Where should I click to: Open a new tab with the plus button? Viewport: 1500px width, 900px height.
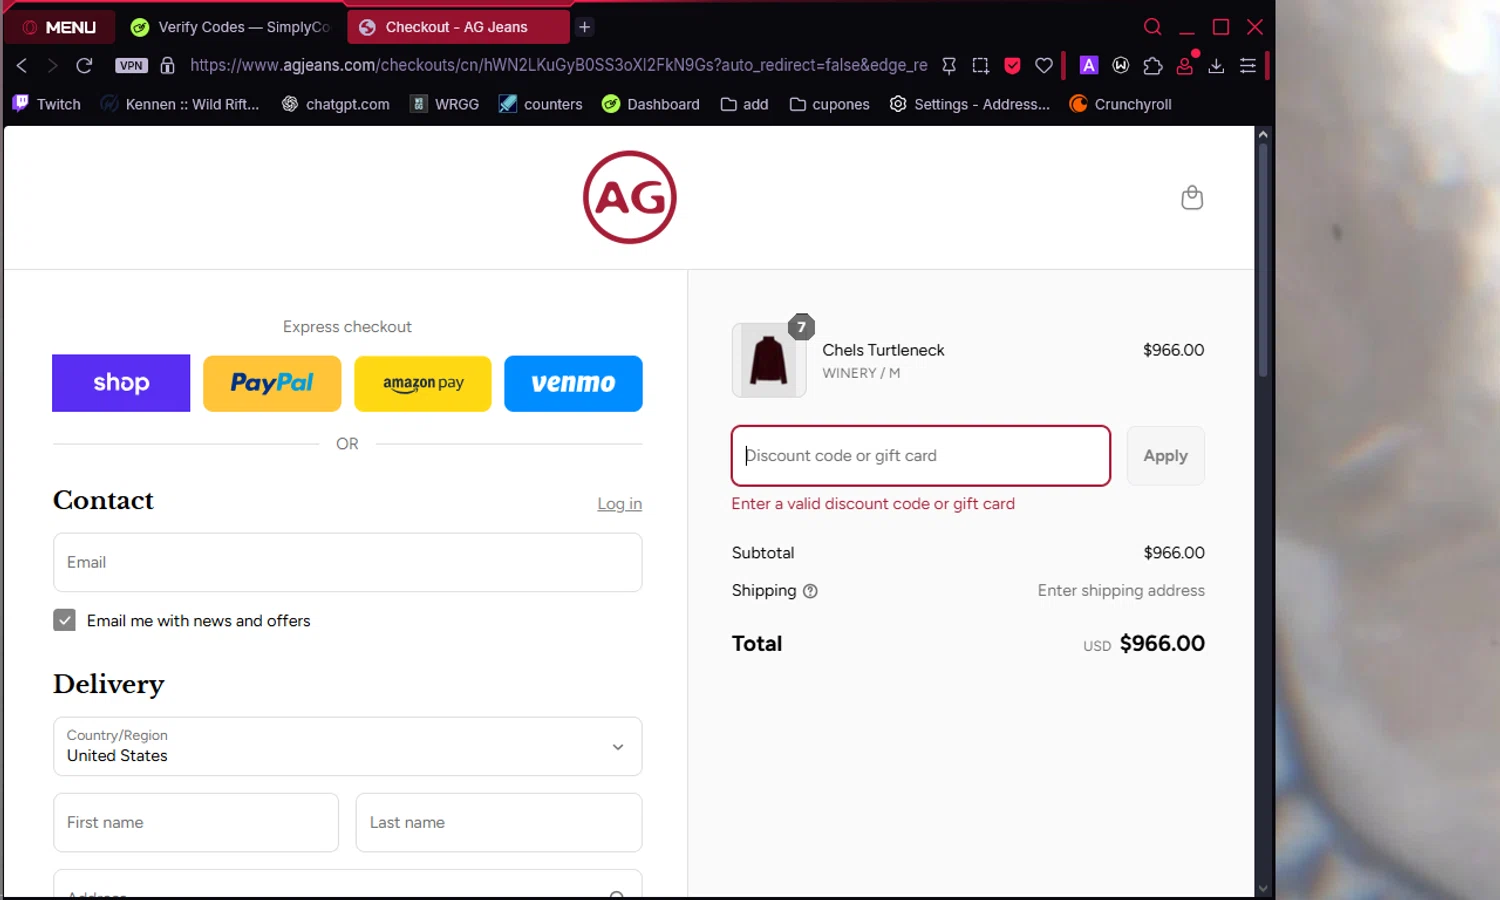click(585, 27)
